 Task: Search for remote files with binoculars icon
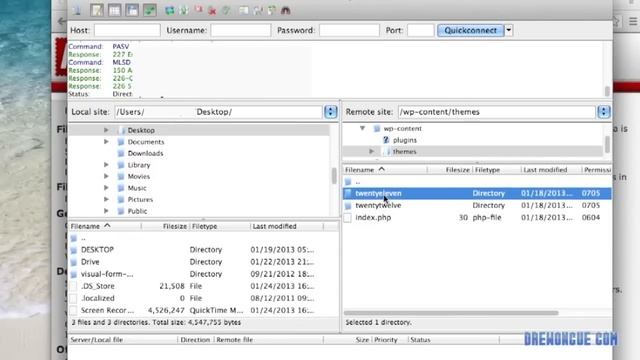[x=286, y=11]
